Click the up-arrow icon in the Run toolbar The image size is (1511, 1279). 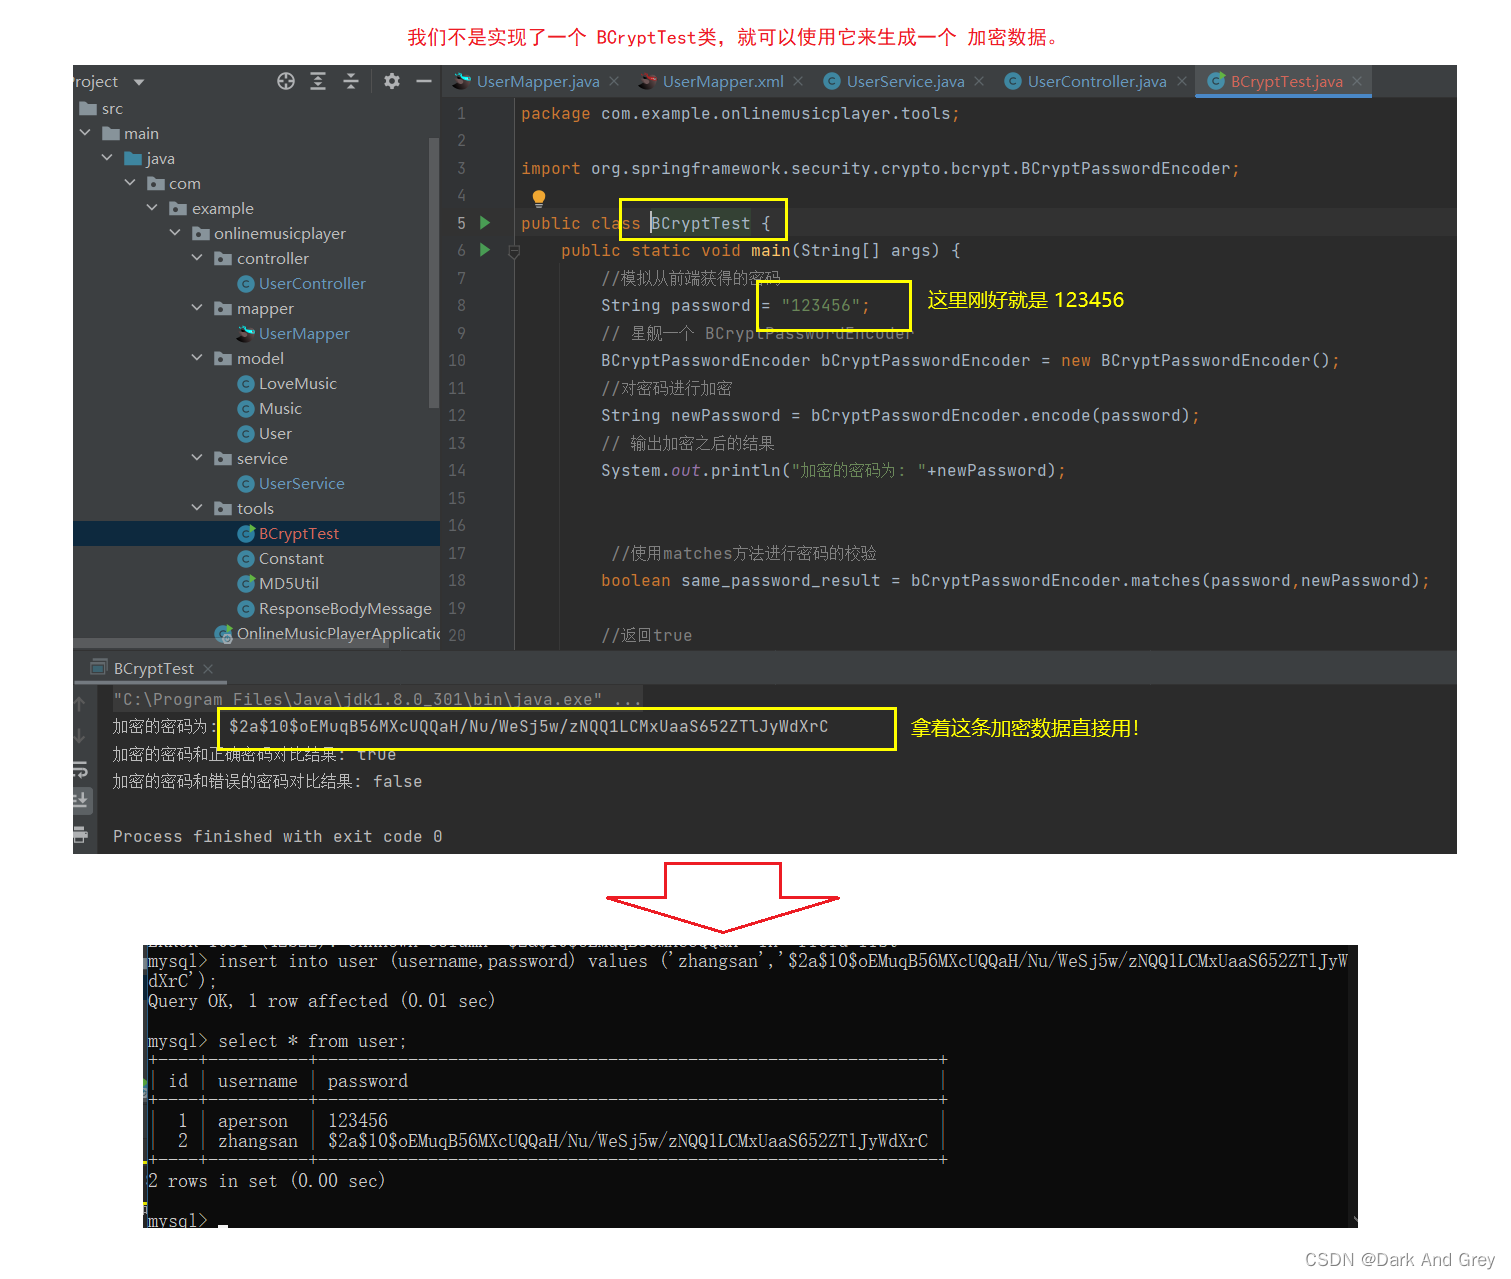pos(80,704)
